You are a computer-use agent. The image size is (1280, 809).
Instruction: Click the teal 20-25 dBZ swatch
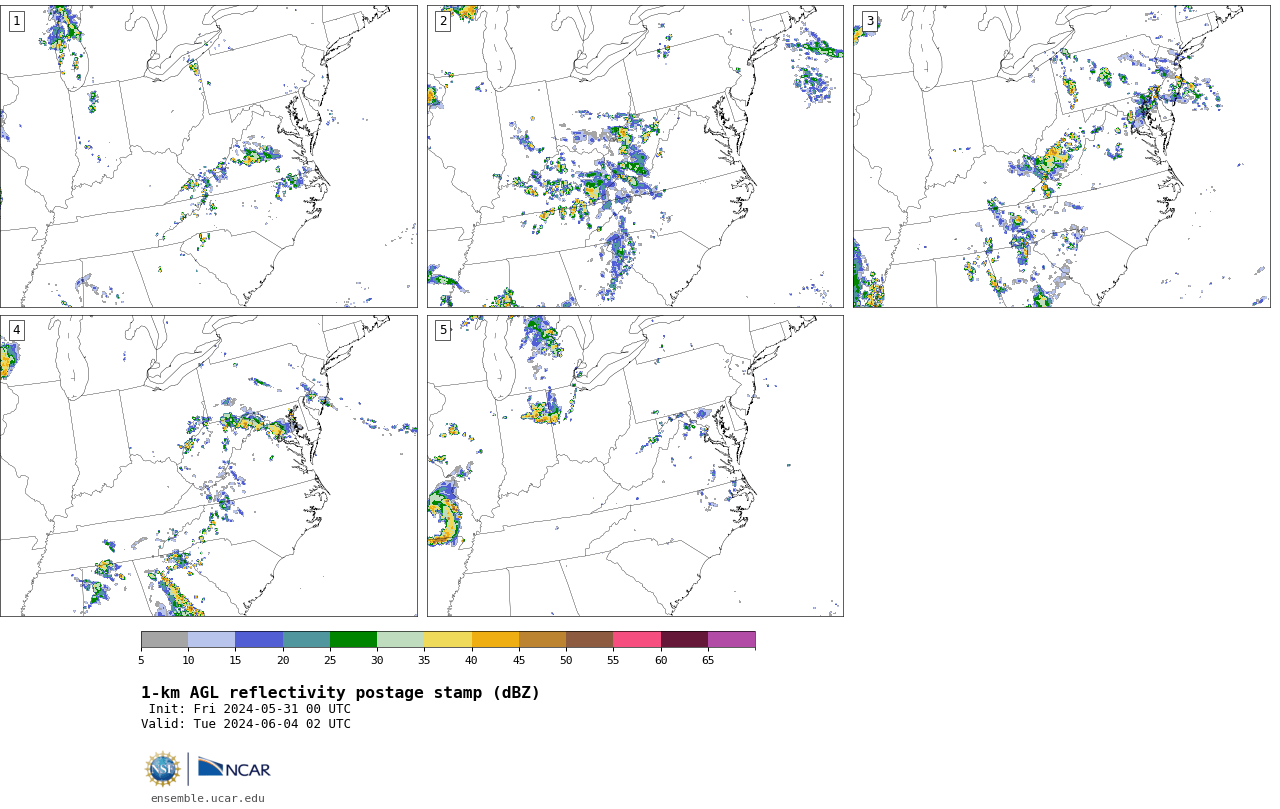click(306, 640)
